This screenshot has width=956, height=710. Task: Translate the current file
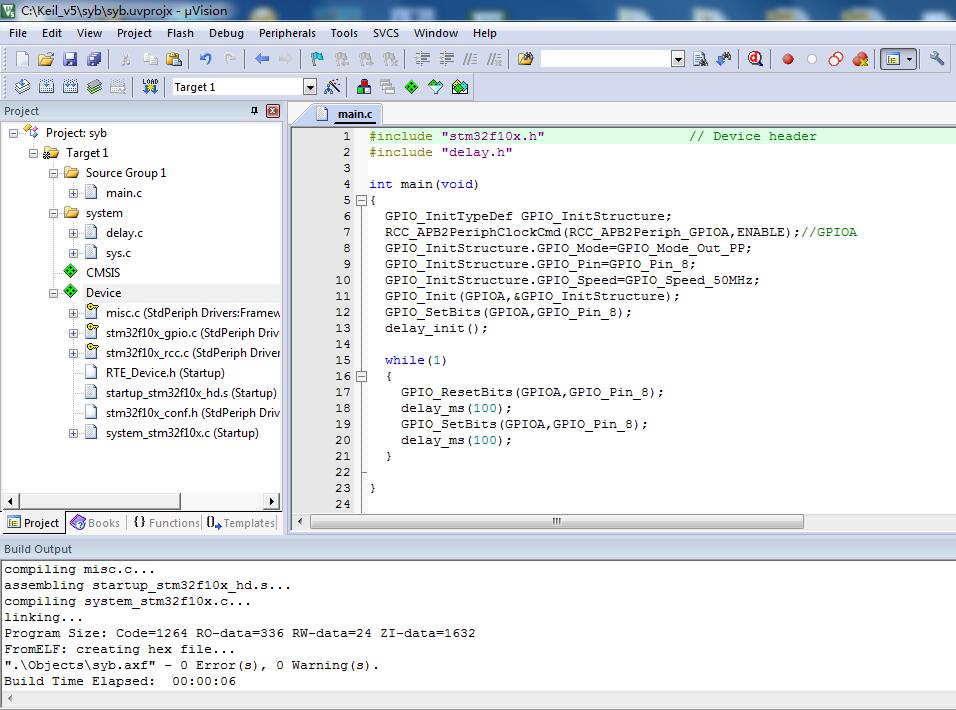coord(22,87)
